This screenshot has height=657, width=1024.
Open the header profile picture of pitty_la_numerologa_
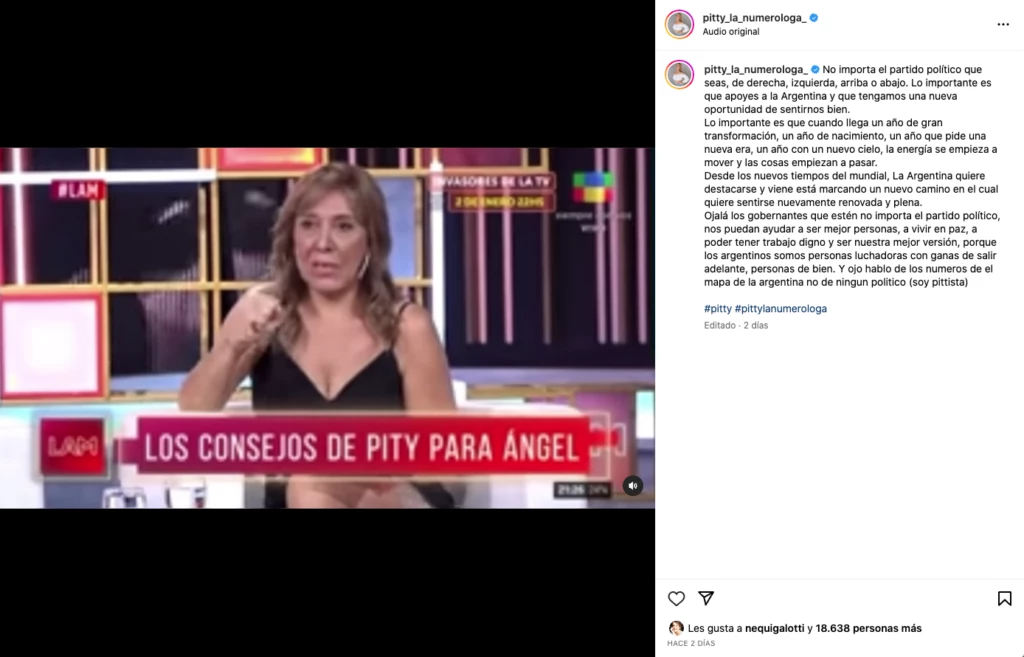point(679,25)
